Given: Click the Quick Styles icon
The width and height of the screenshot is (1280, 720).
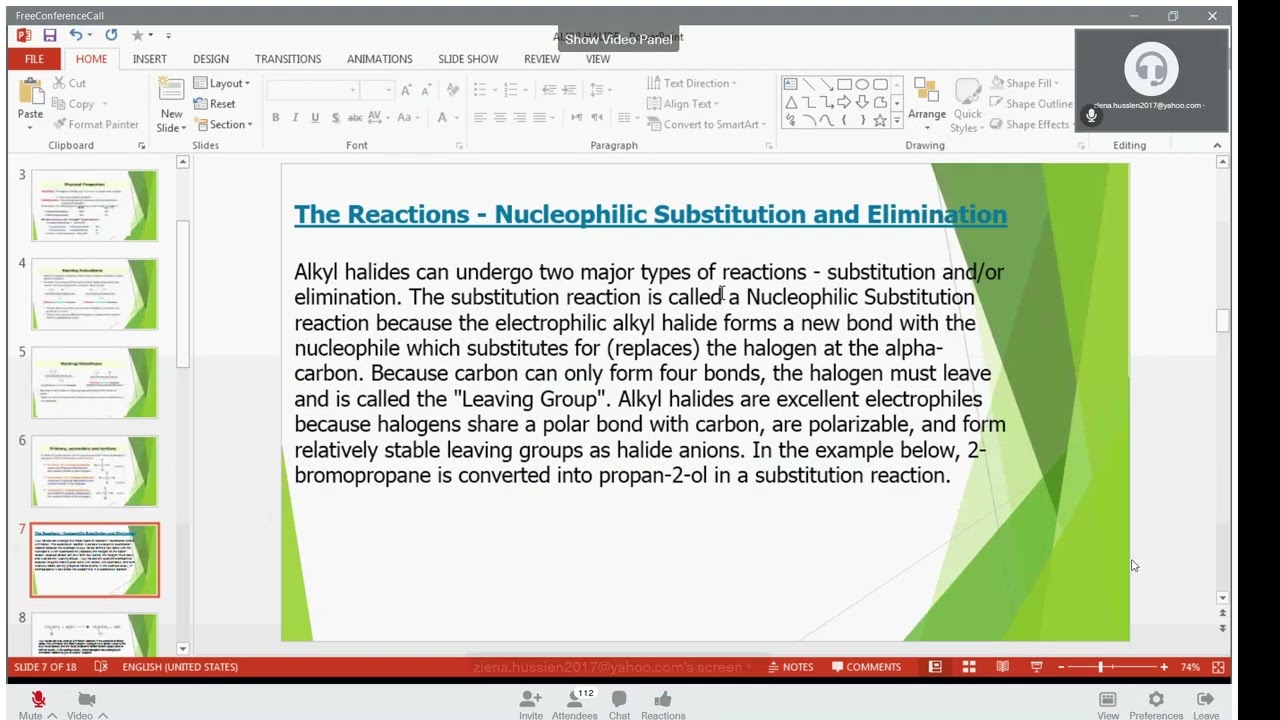Looking at the screenshot, I should point(967,92).
